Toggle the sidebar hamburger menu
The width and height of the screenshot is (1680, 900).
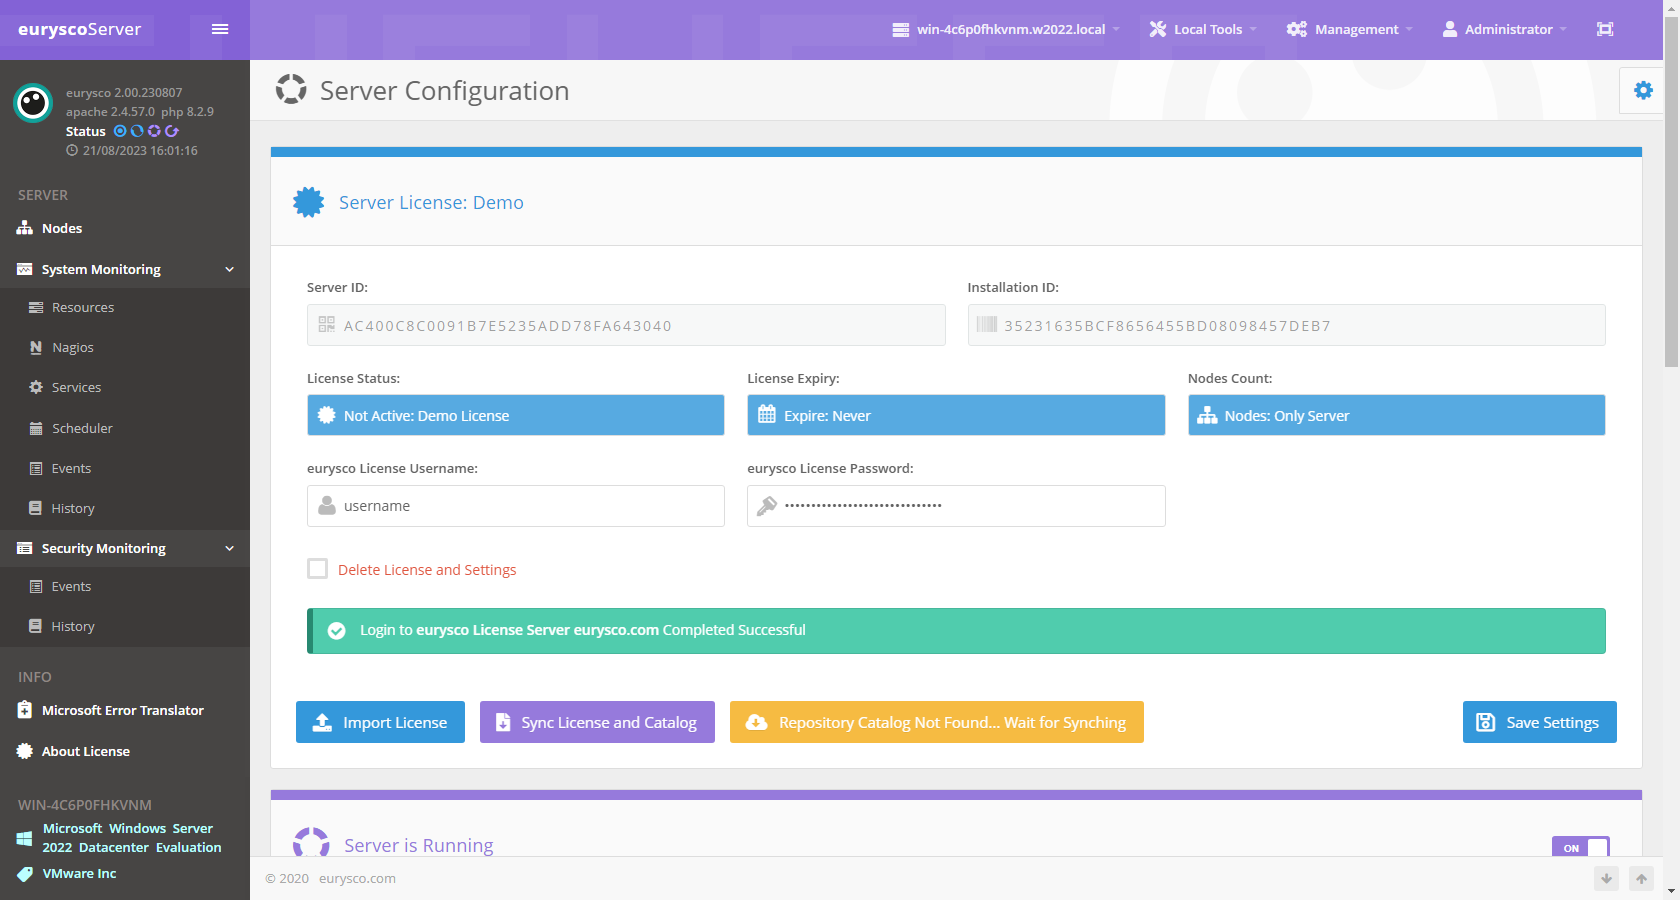click(x=220, y=29)
